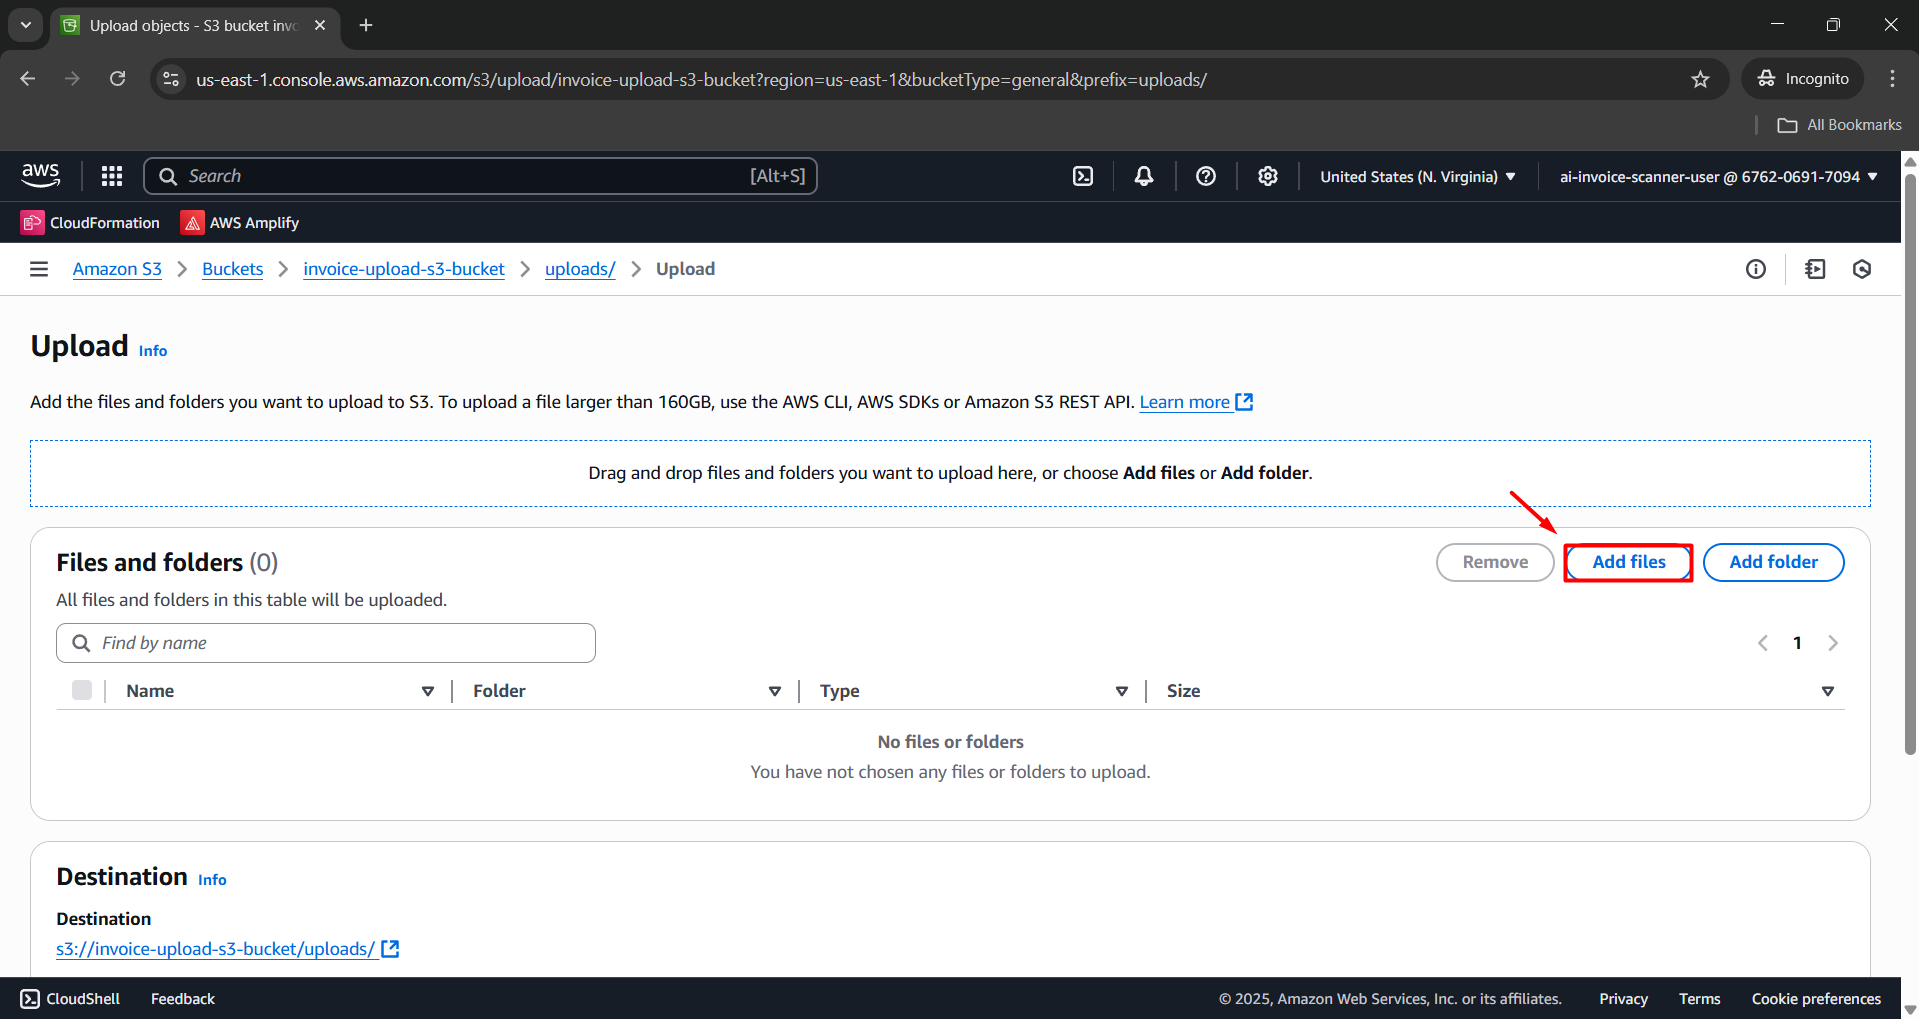
Task: Open the Learn more link
Action: [x=1187, y=401]
